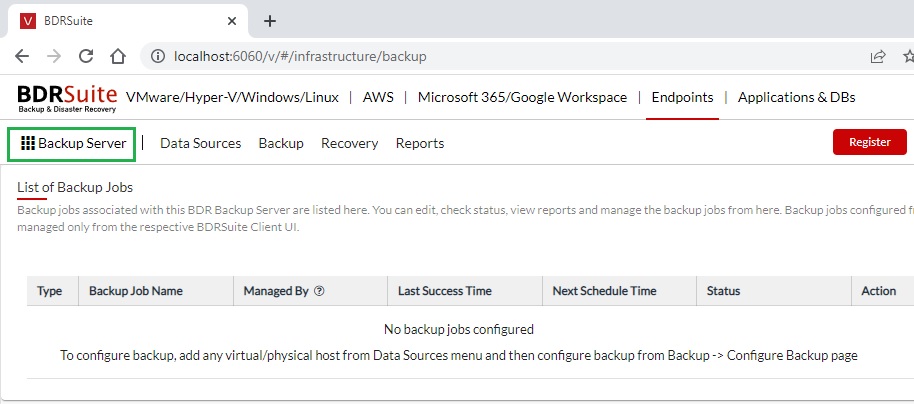The height and width of the screenshot is (404, 914).
Task: Click the Backup Server label
Action: [82, 143]
